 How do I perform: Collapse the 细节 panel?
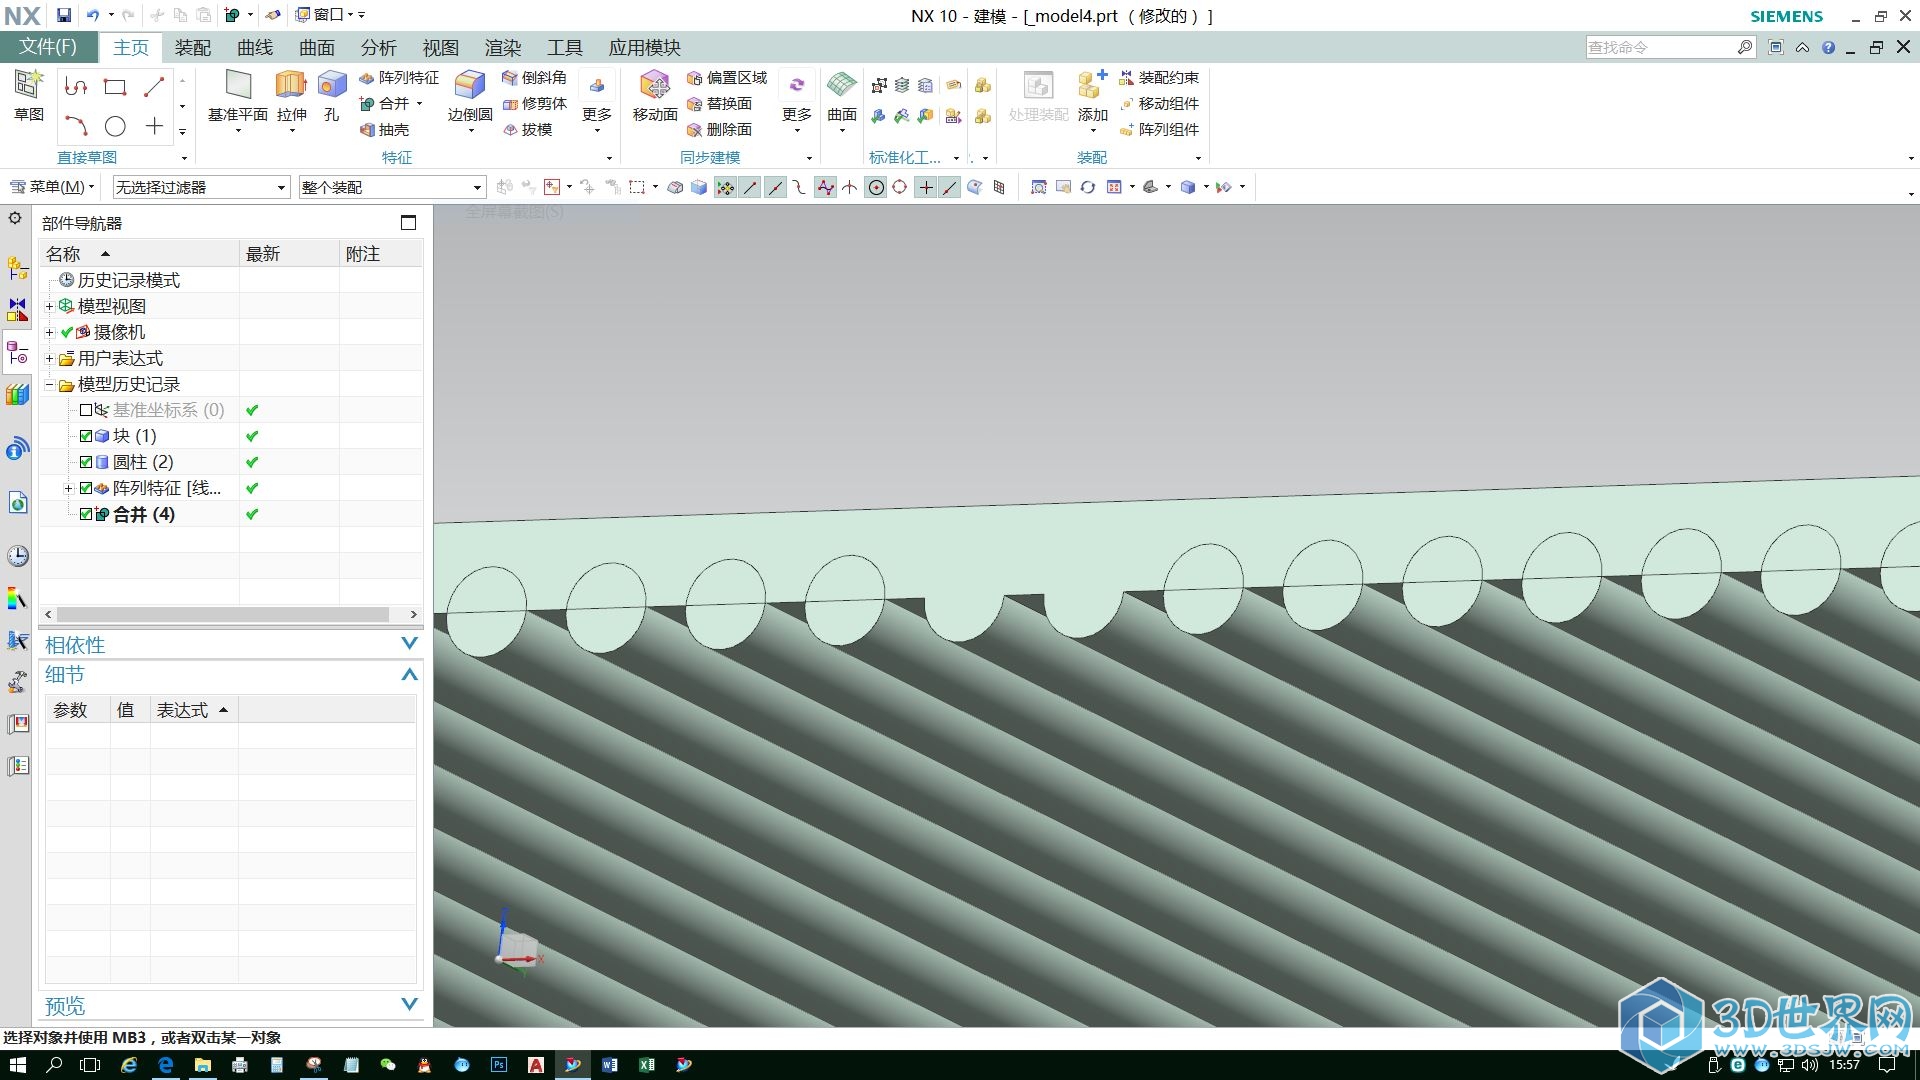click(x=409, y=675)
